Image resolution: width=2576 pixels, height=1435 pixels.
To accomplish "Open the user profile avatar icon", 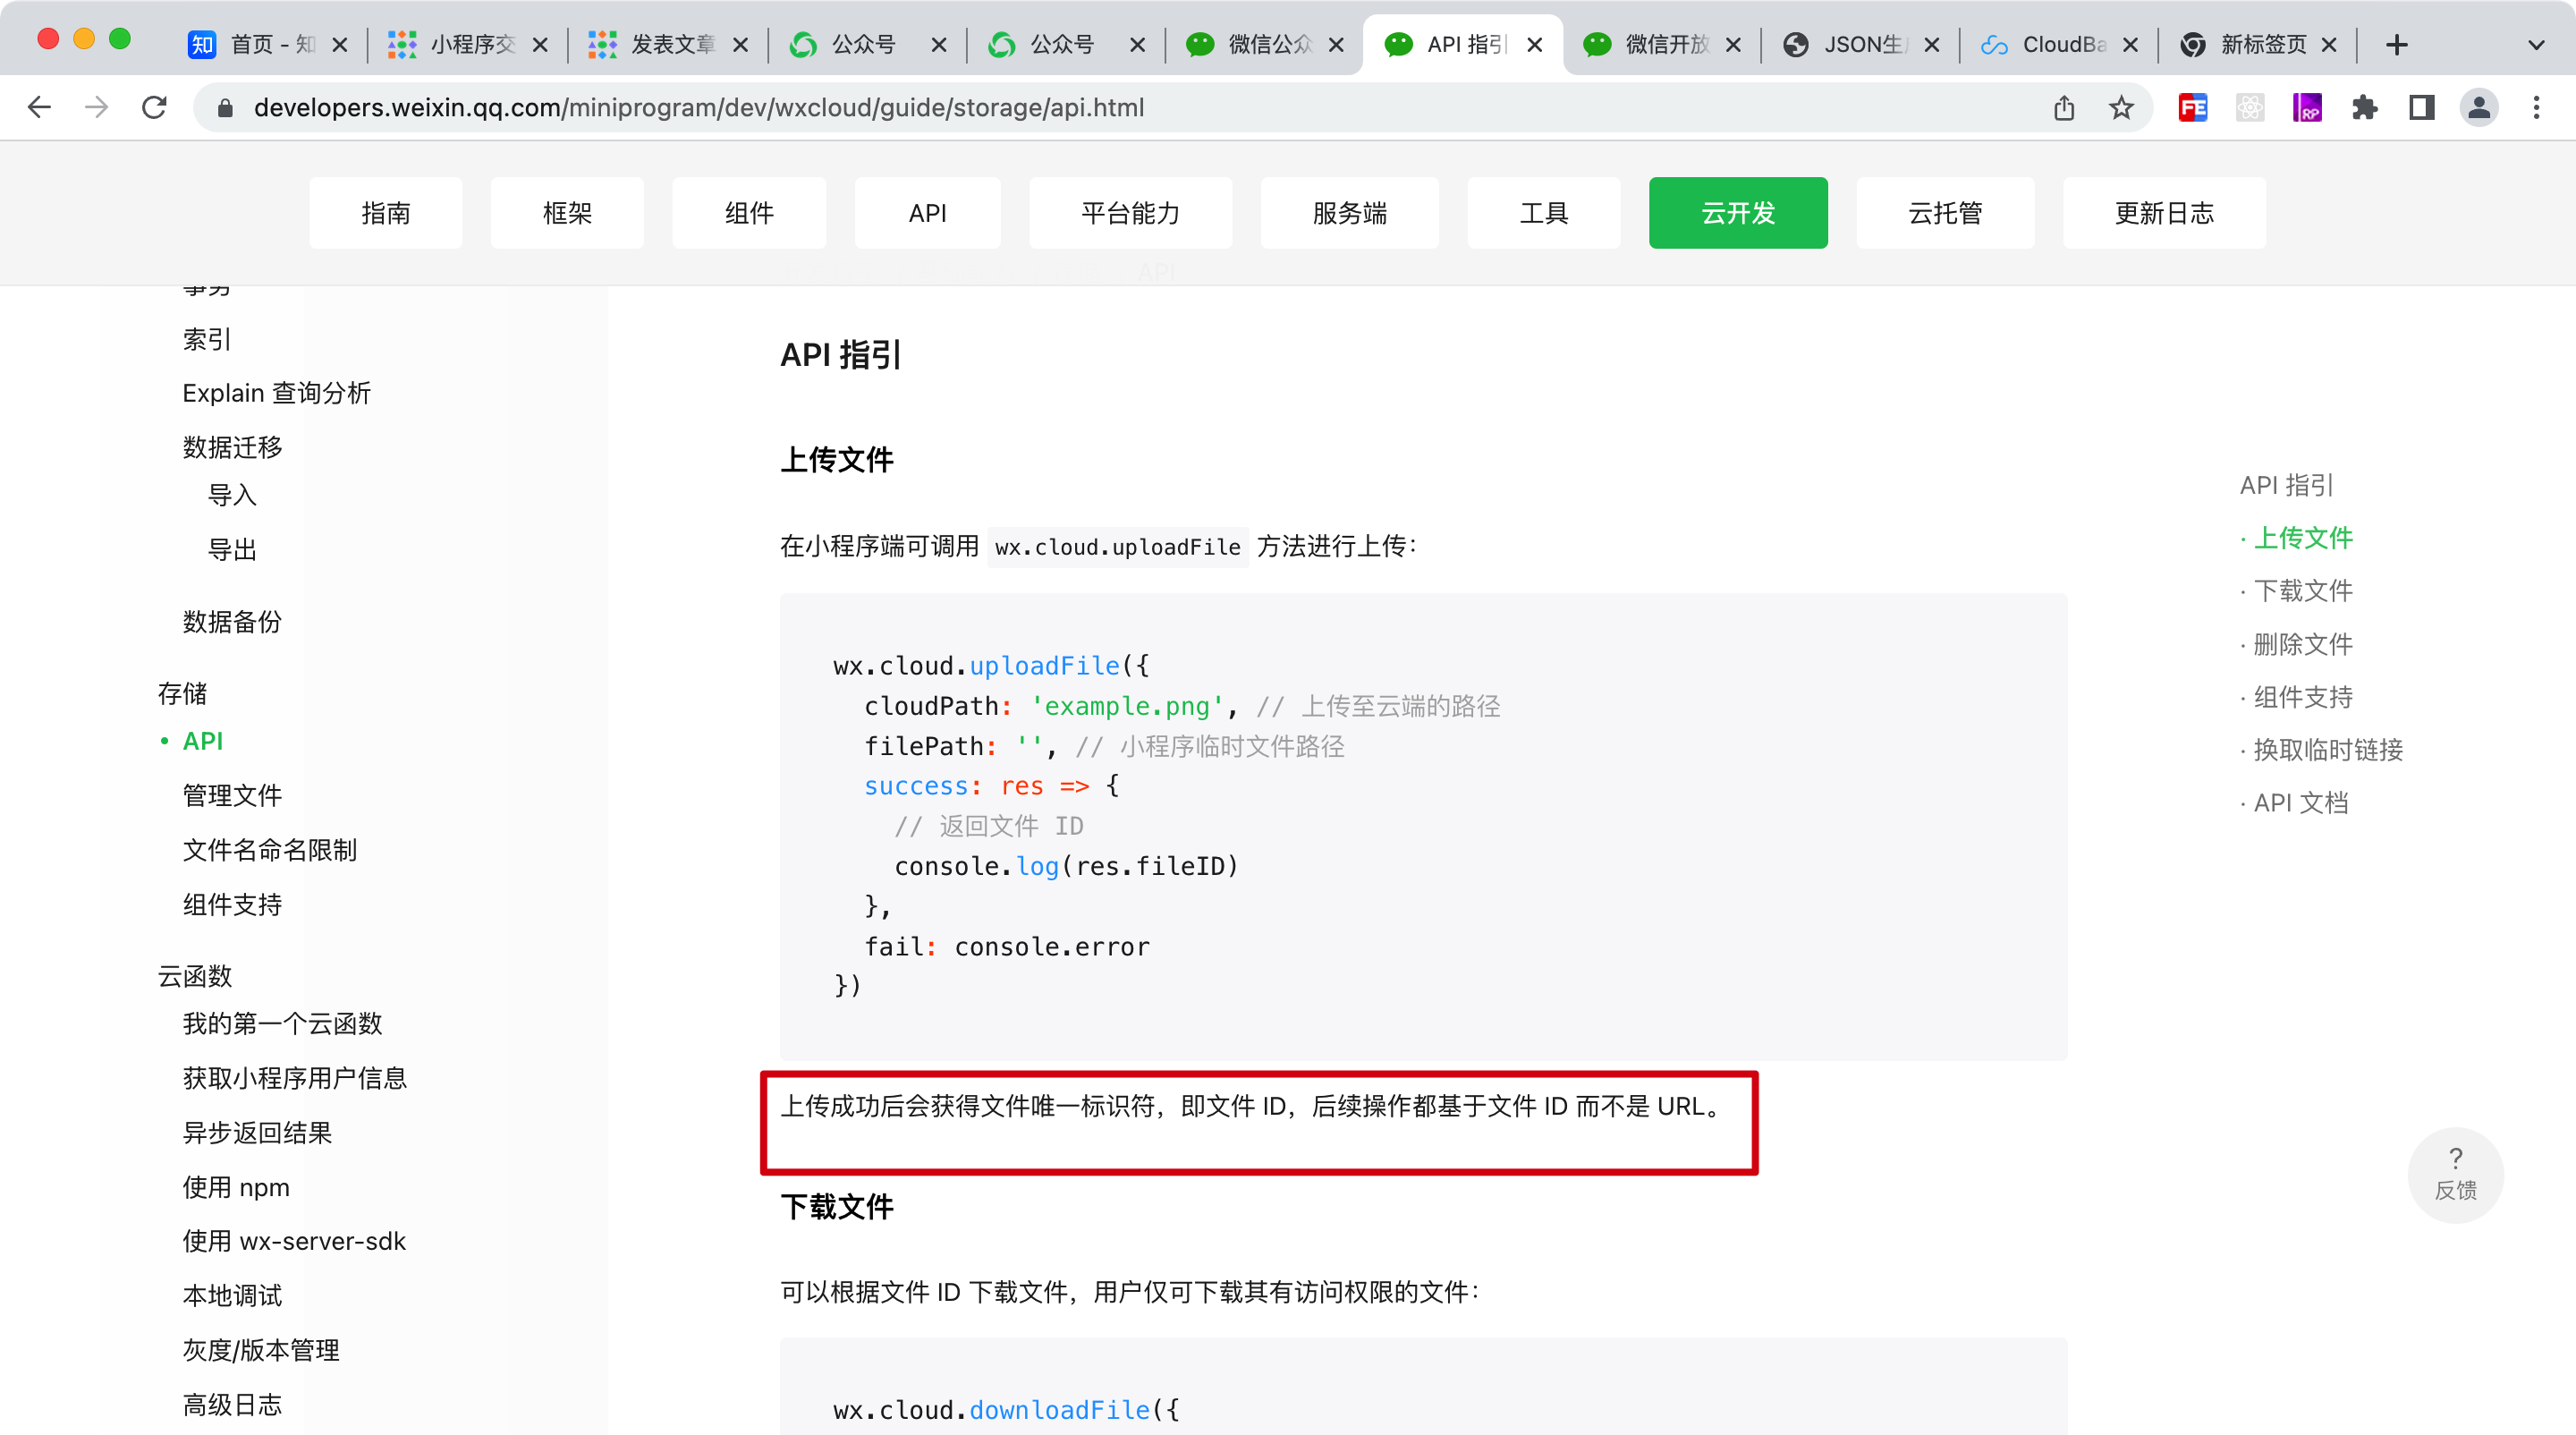I will point(2478,107).
